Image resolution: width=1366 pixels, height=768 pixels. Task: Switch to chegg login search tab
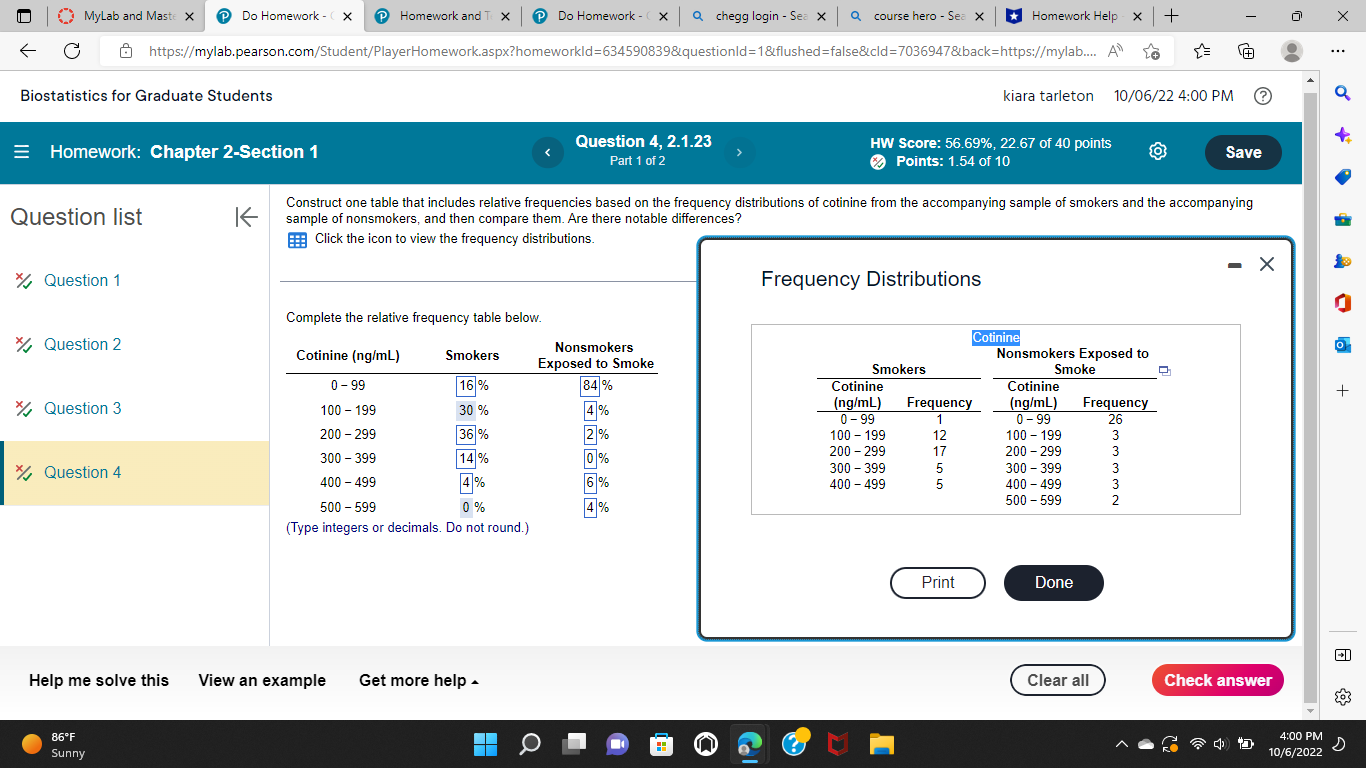pyautogui.click(x=757, y=16)
